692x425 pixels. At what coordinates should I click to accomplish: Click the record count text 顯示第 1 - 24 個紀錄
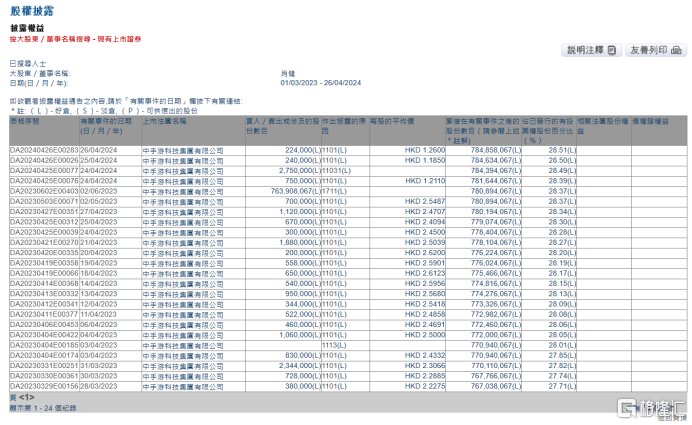43,408
